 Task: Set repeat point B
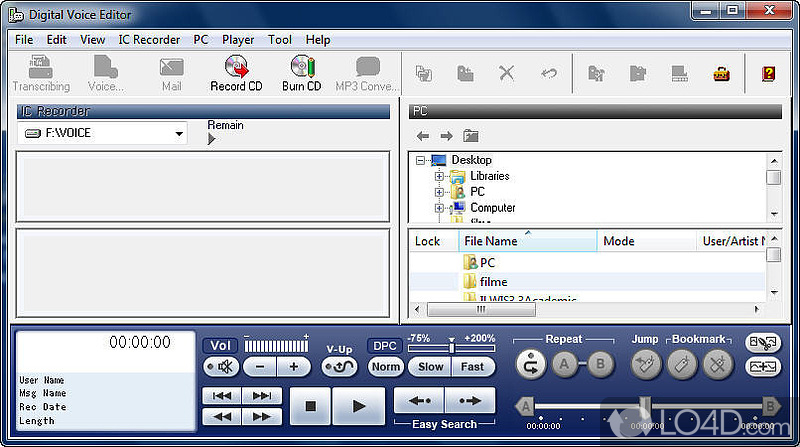pyautogui.click(x=601, y=364)
